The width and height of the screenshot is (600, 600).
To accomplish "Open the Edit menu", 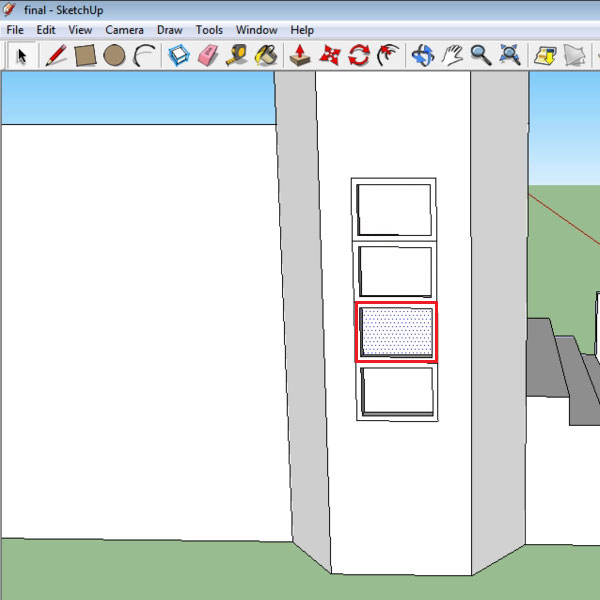I will coord(46,30).
